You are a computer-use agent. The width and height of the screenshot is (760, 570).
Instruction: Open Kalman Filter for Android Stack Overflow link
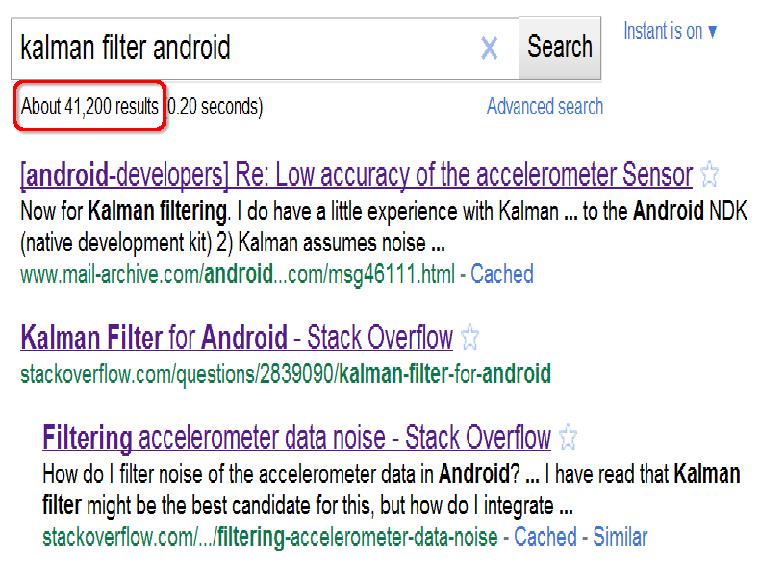[x=237, y=337]
